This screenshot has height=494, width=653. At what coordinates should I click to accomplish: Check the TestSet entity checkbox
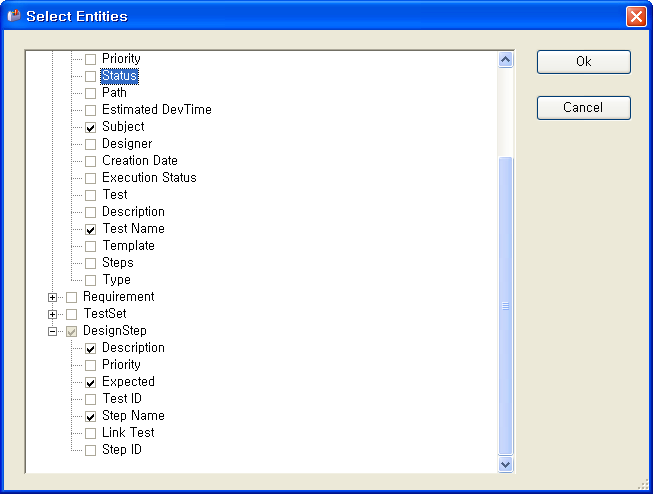pyautogui.click(x=72, y=314)
